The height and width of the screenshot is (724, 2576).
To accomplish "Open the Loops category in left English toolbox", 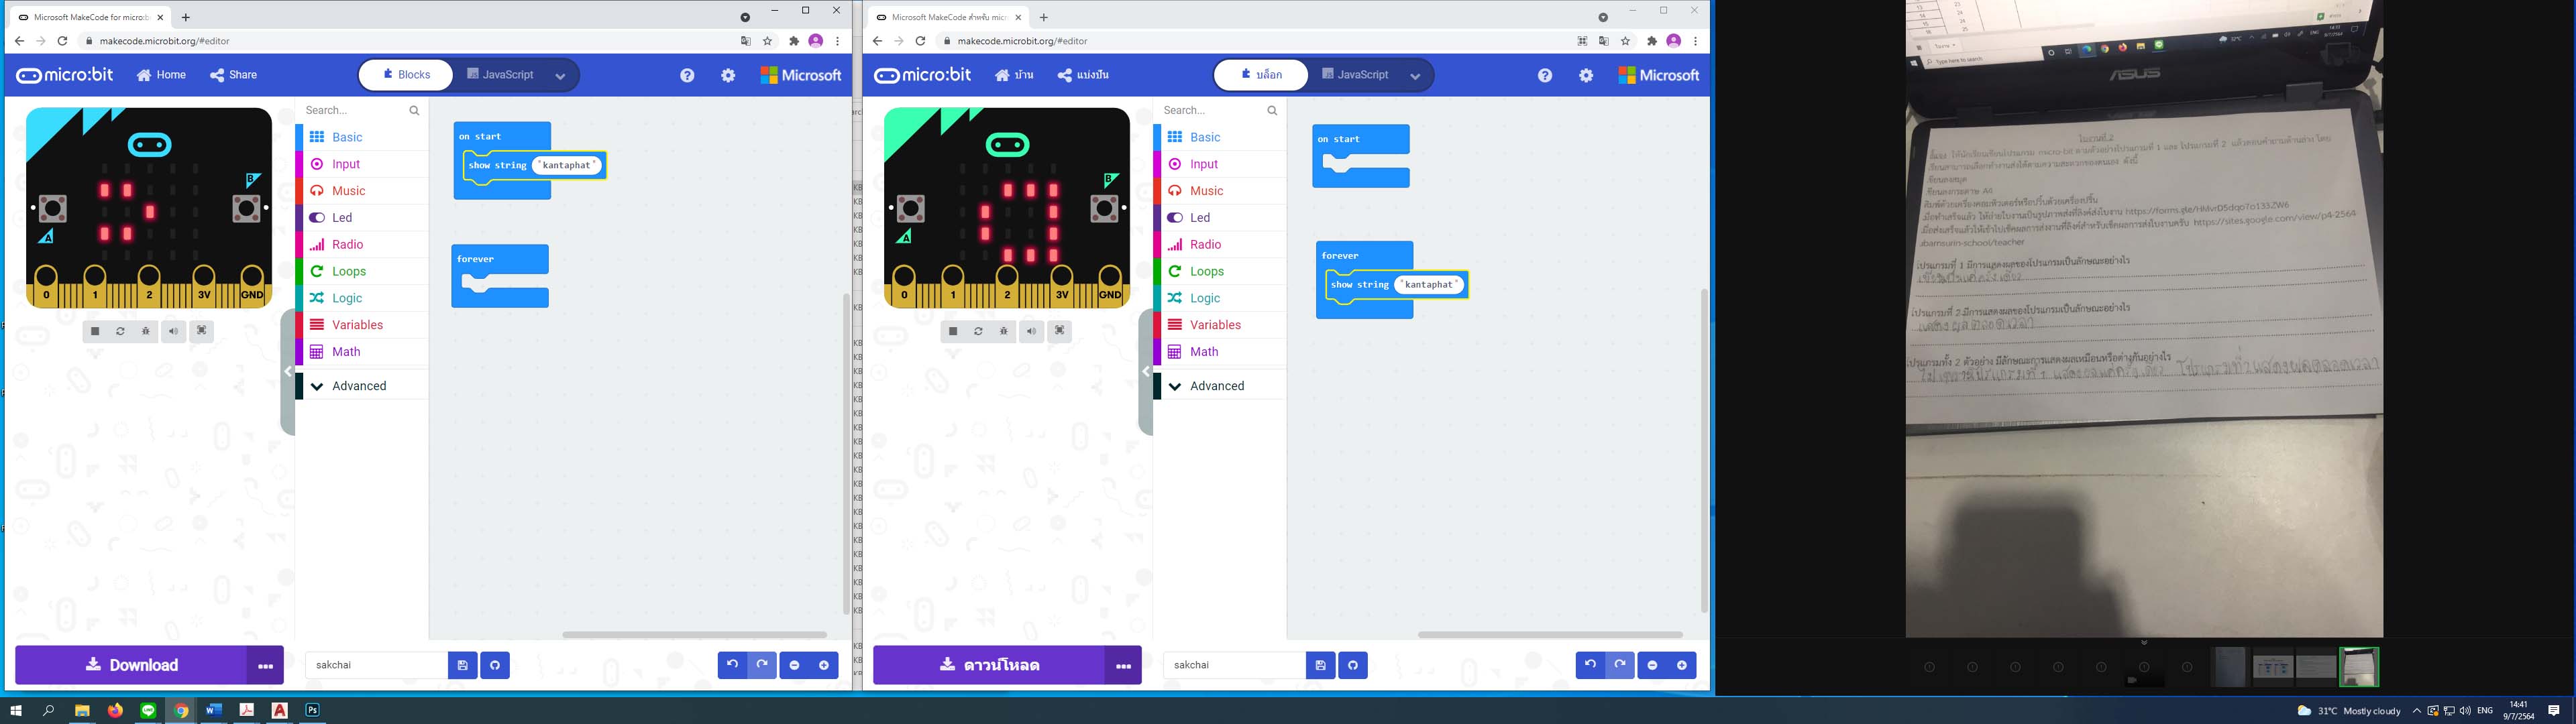I will point(349,271).
